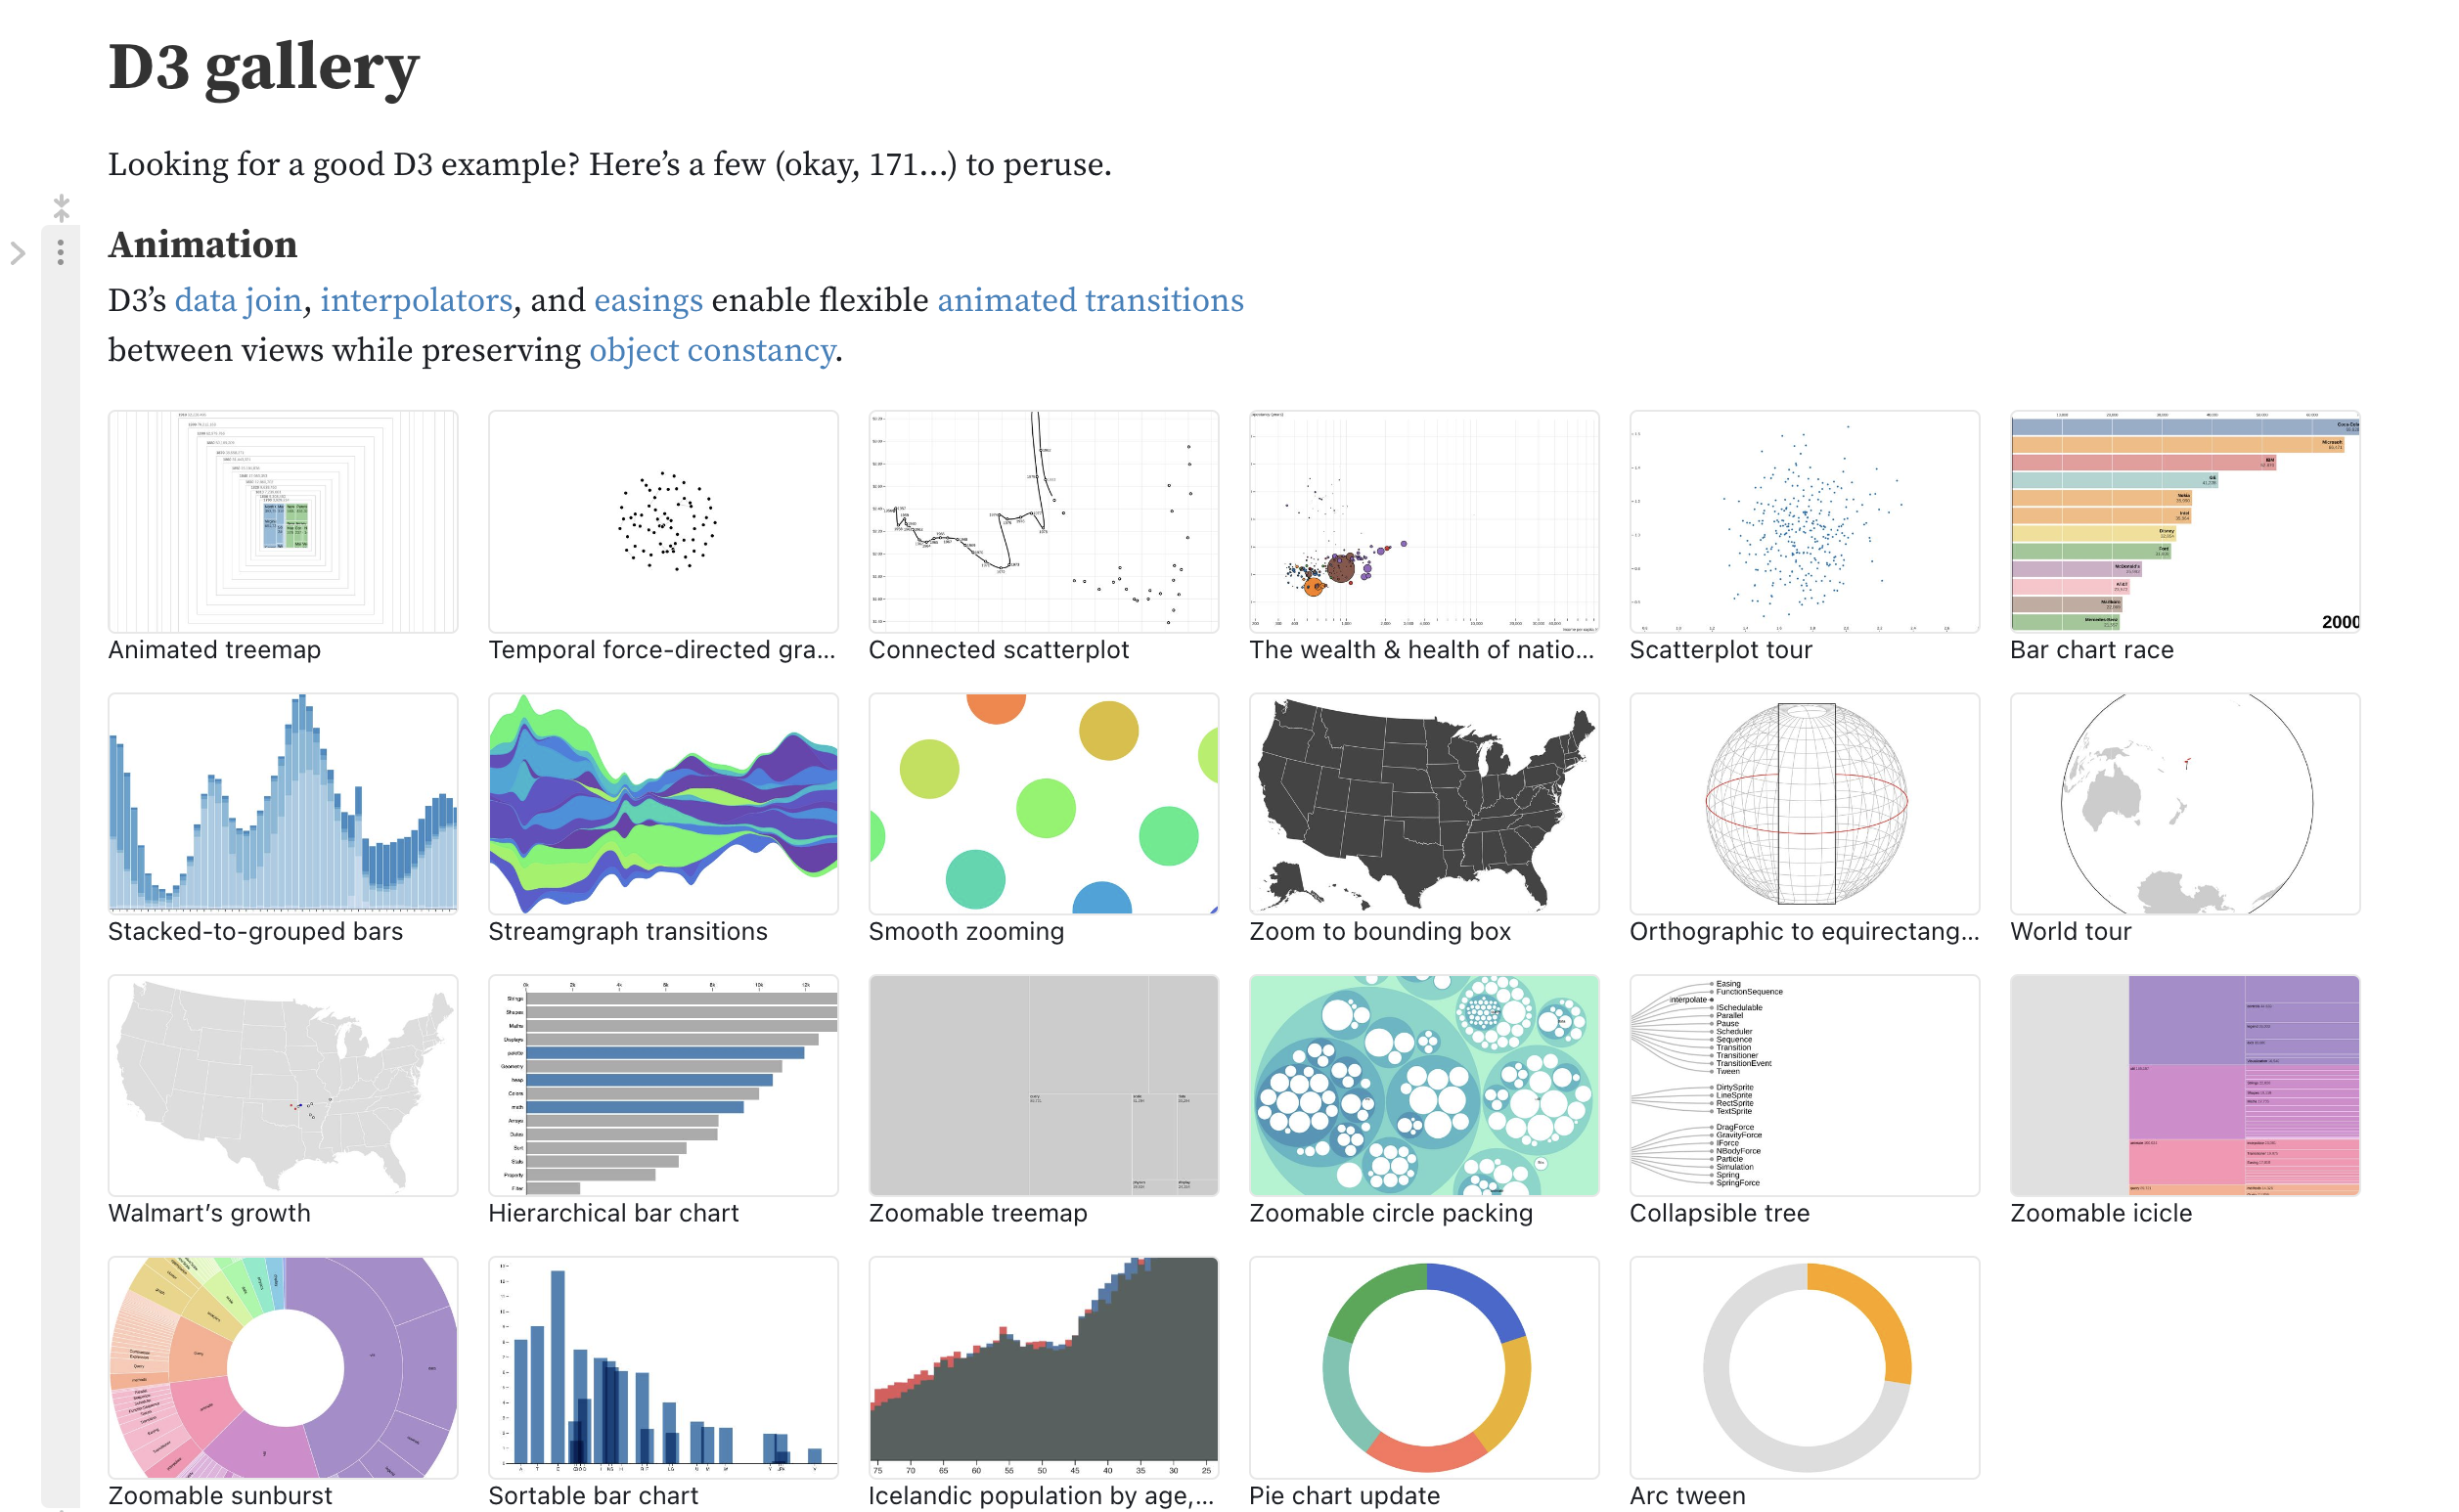
Task: Click the collapse-gutter arrows icon
Action: 61,207
